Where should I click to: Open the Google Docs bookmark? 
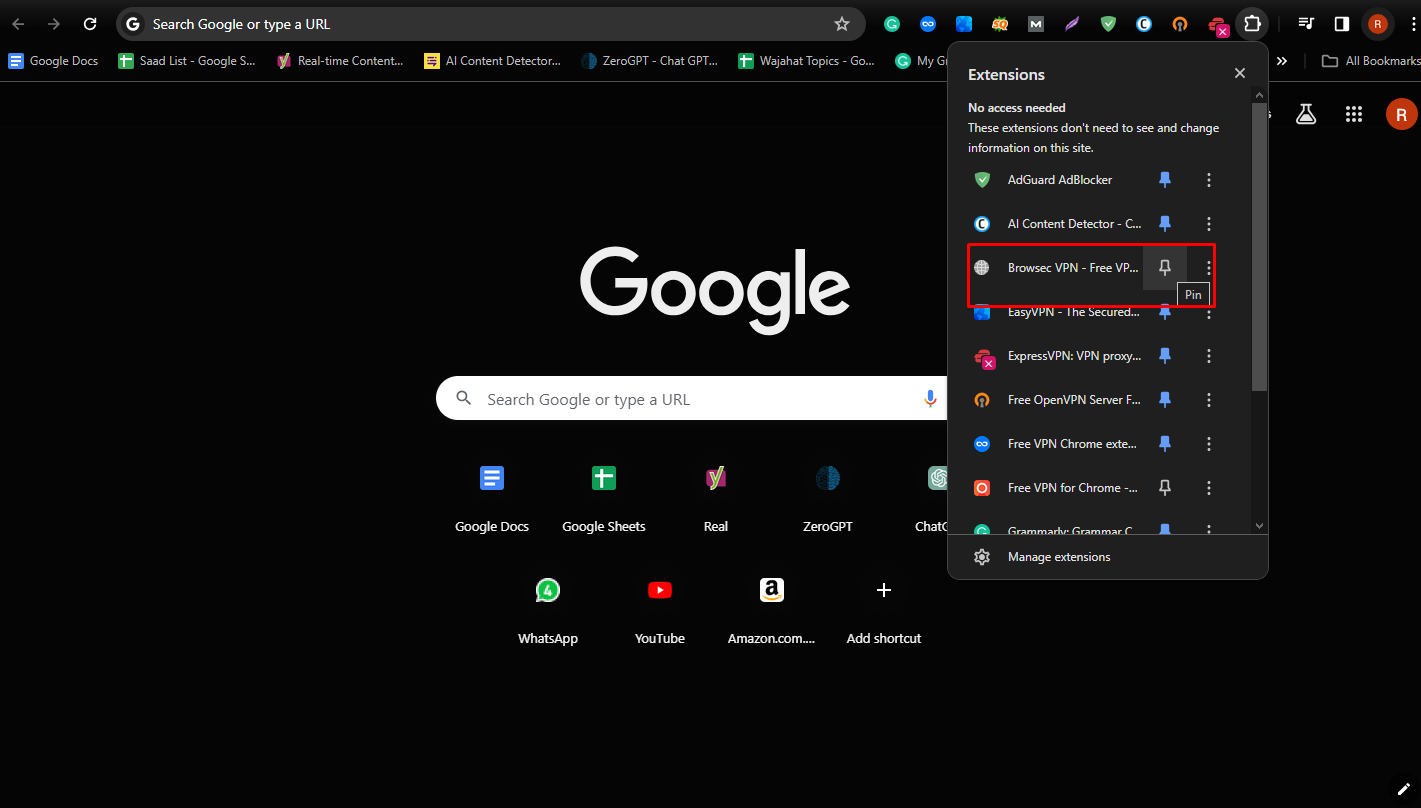54,61
